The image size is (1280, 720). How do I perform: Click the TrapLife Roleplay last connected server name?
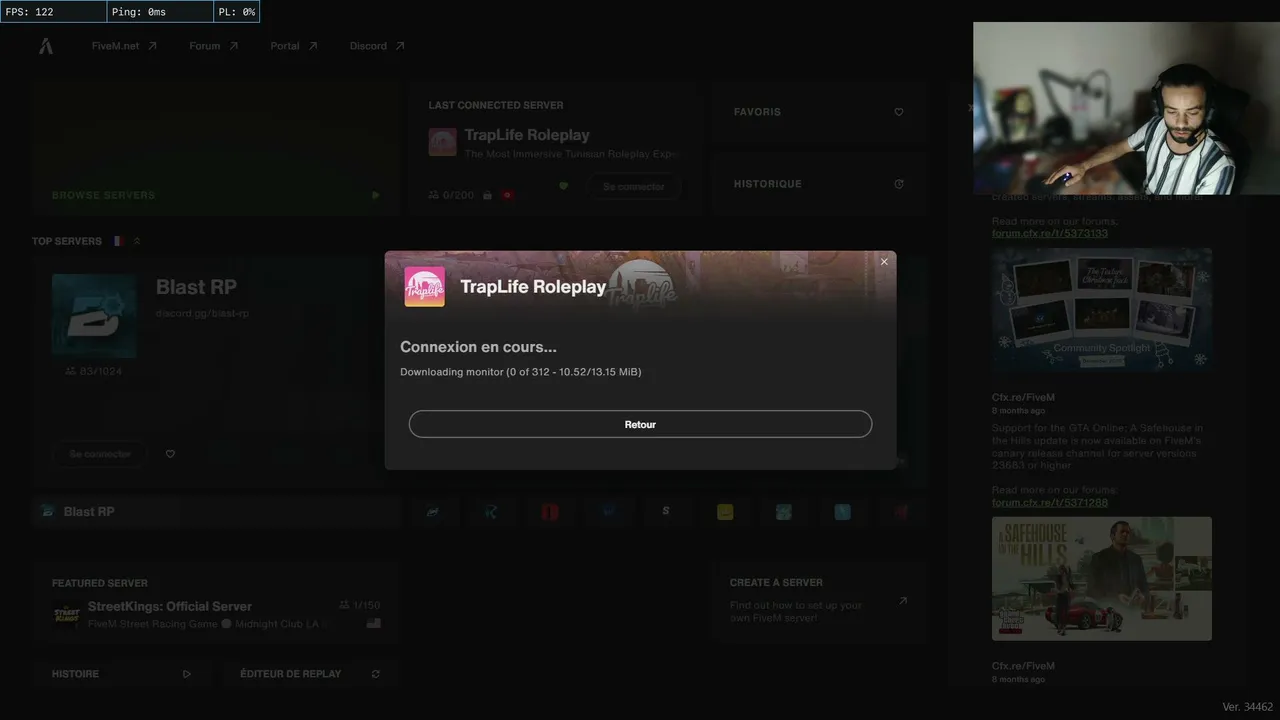527,135
